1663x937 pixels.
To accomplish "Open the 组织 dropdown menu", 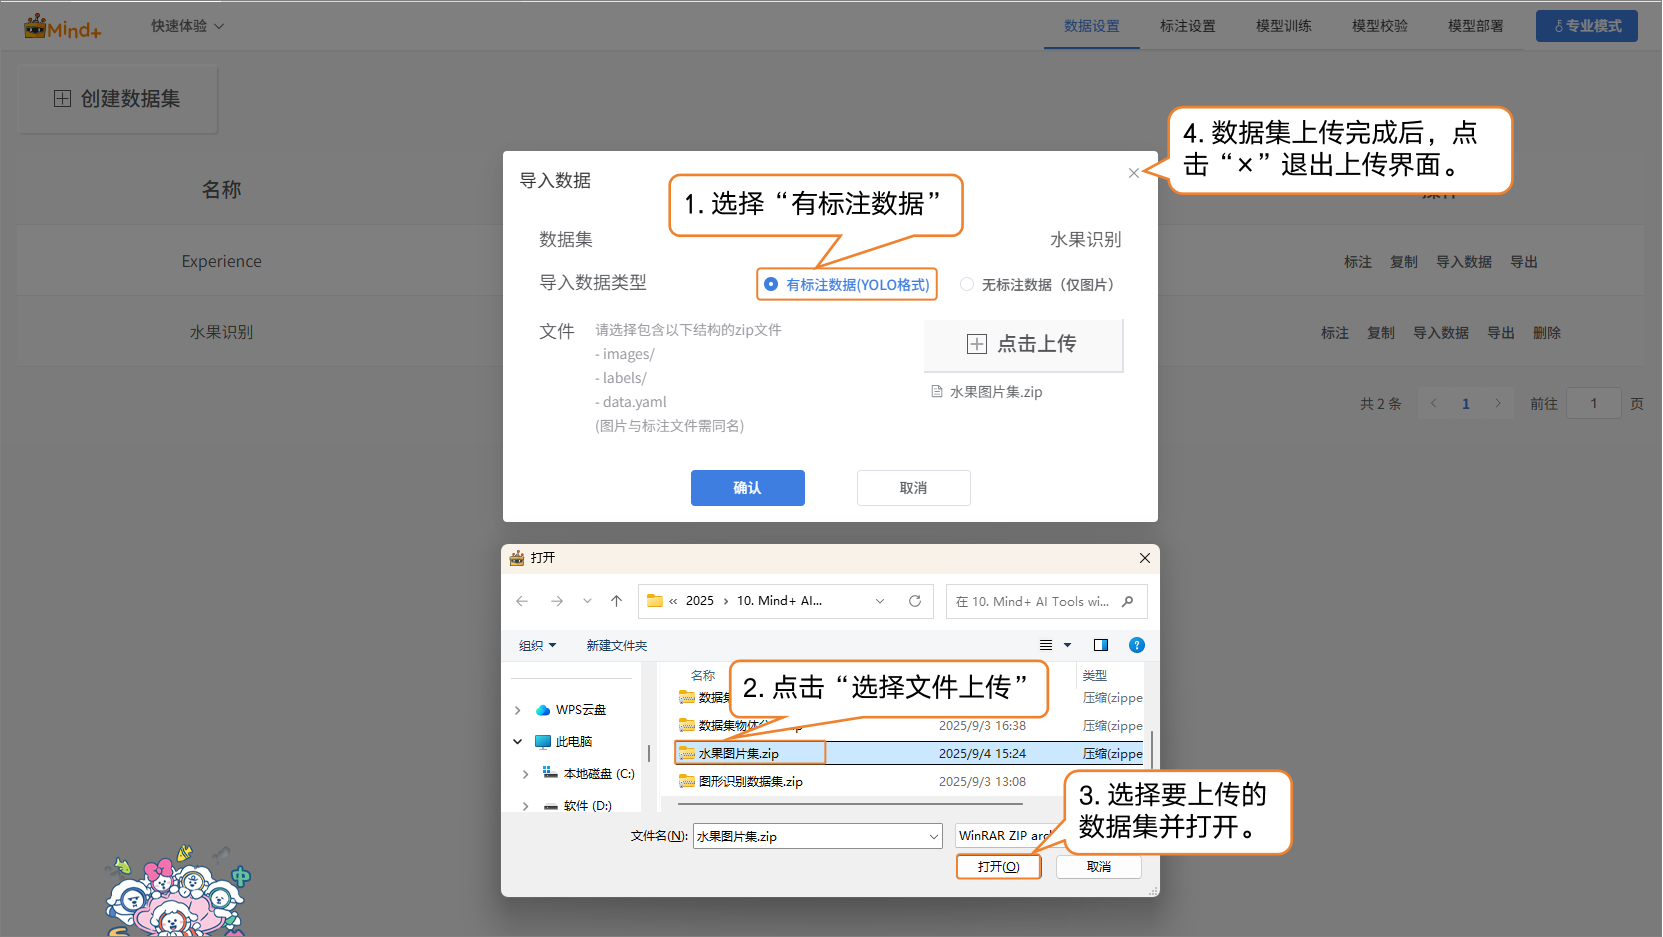I will (537, 646).
